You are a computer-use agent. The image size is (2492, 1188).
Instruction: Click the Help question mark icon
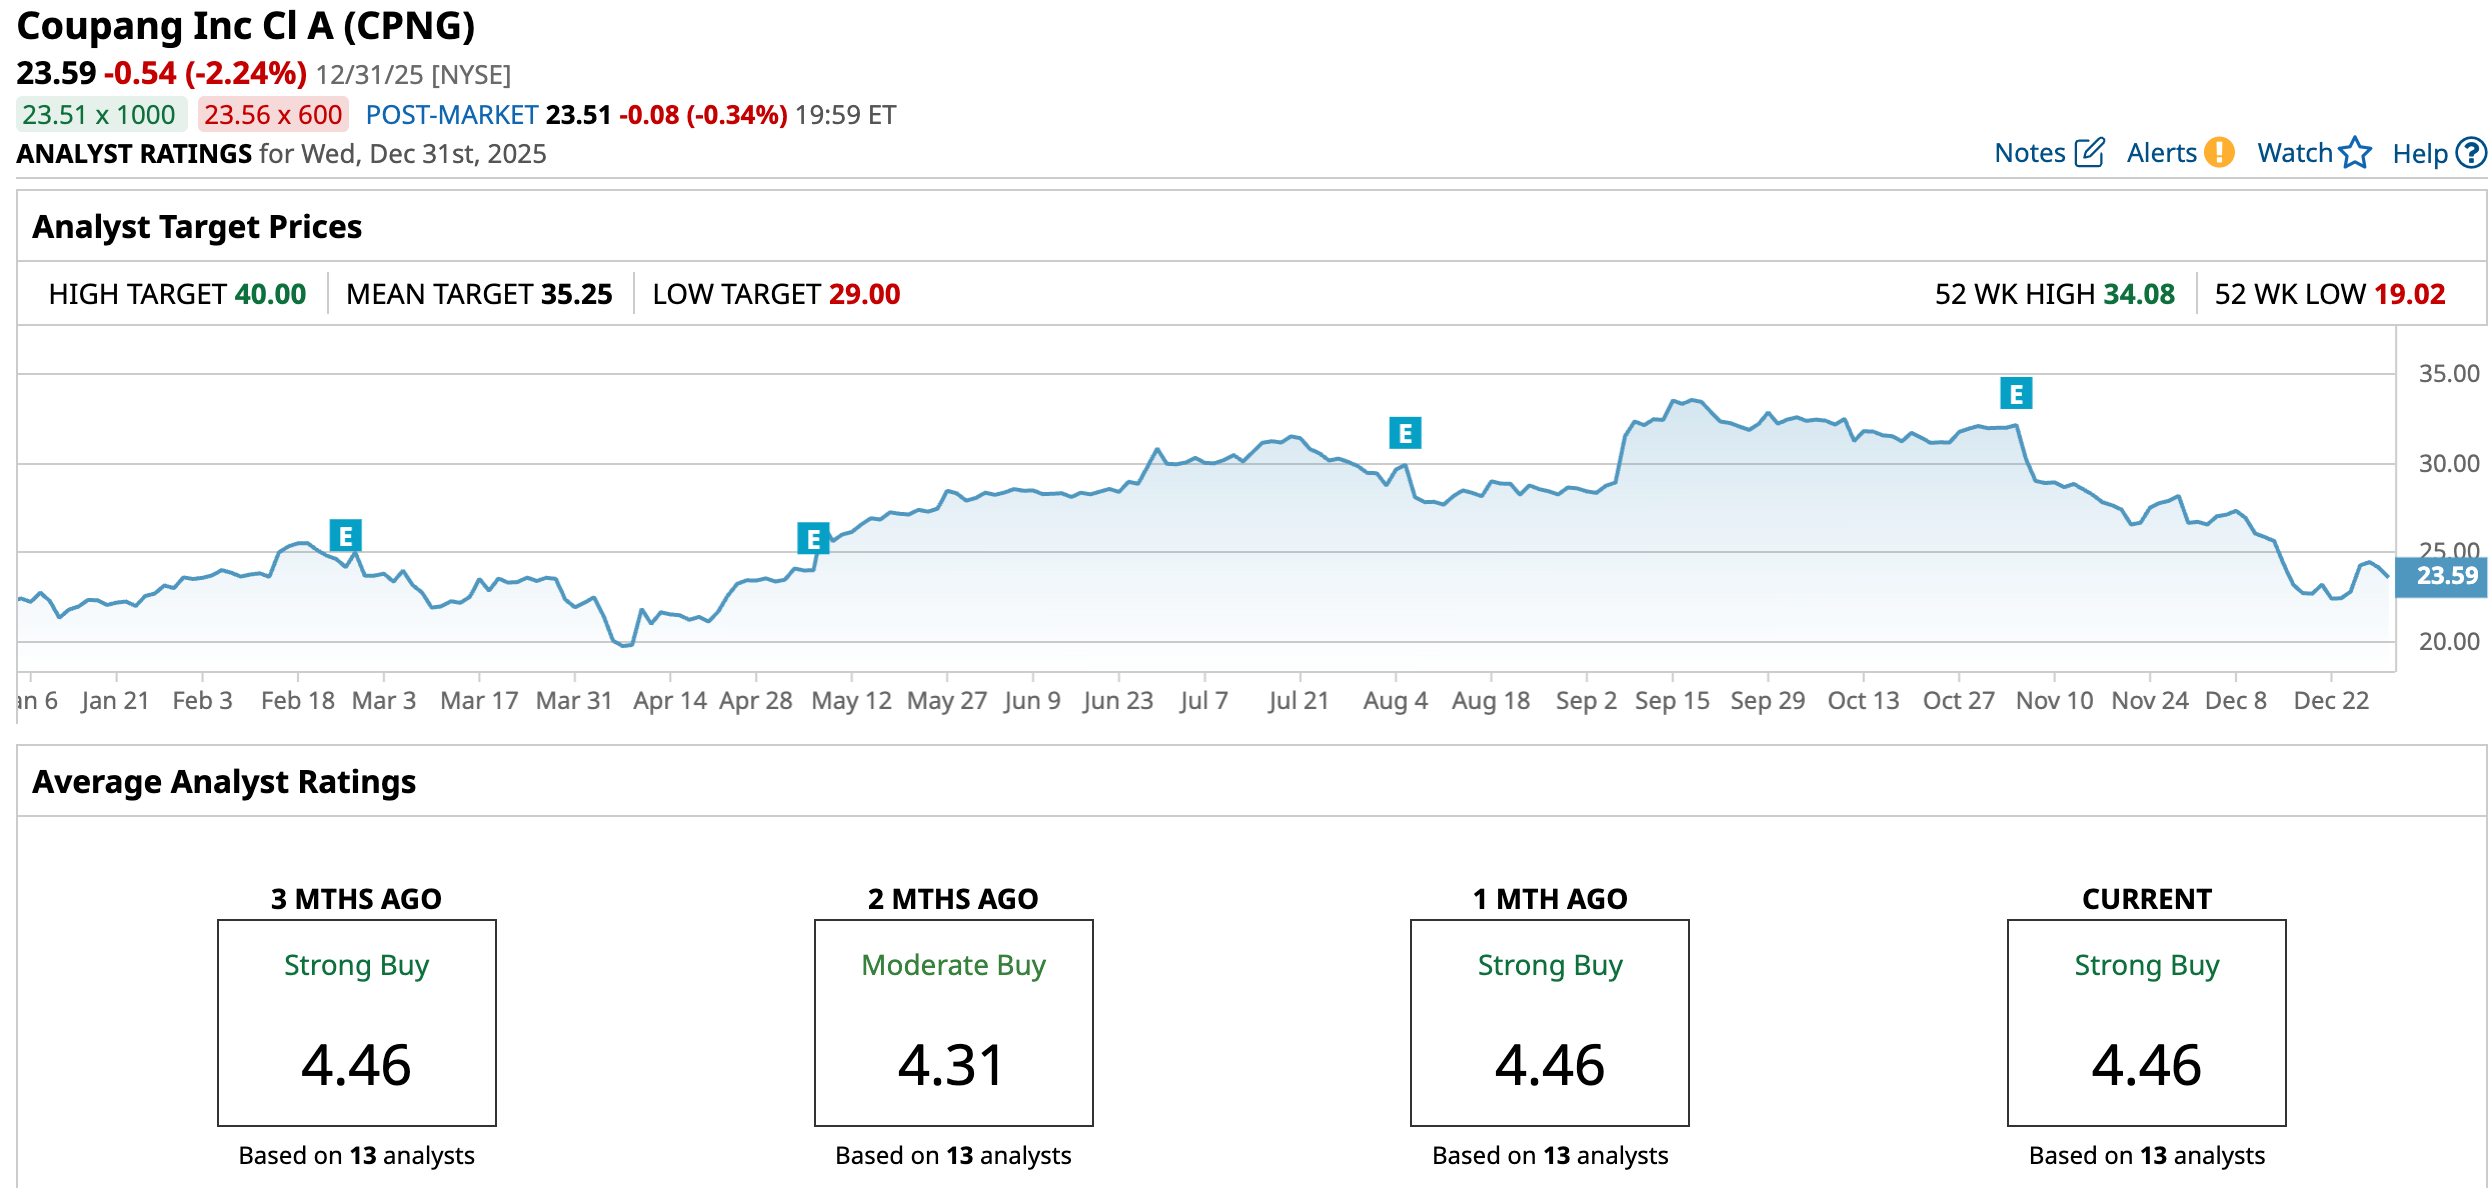(x=2471, y=153)
